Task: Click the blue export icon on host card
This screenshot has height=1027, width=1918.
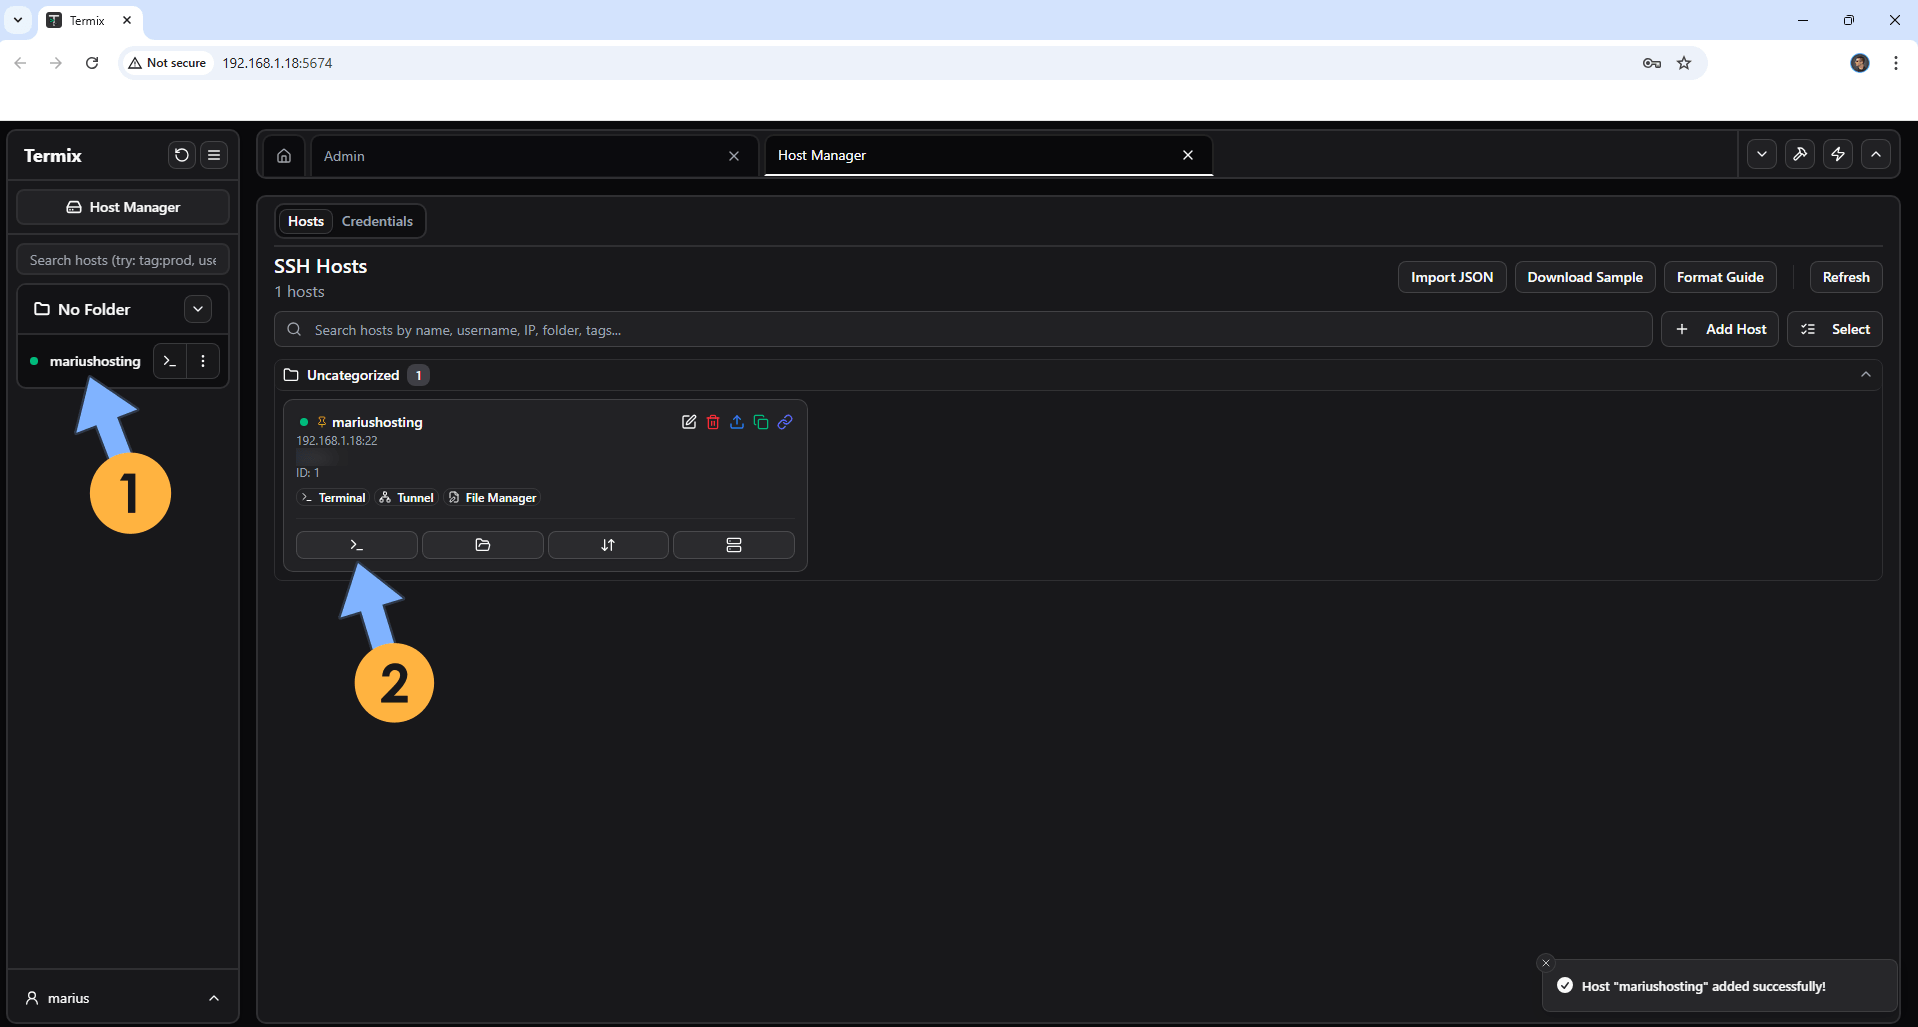Action: [x=737, y=422]
